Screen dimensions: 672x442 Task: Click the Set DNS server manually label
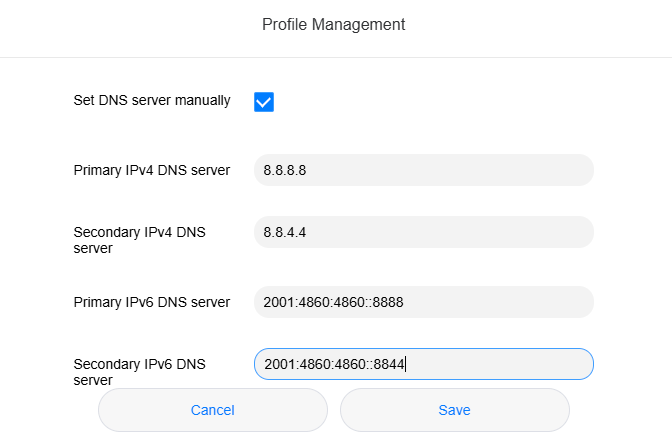pyautogui.click(x=152, y=100)
